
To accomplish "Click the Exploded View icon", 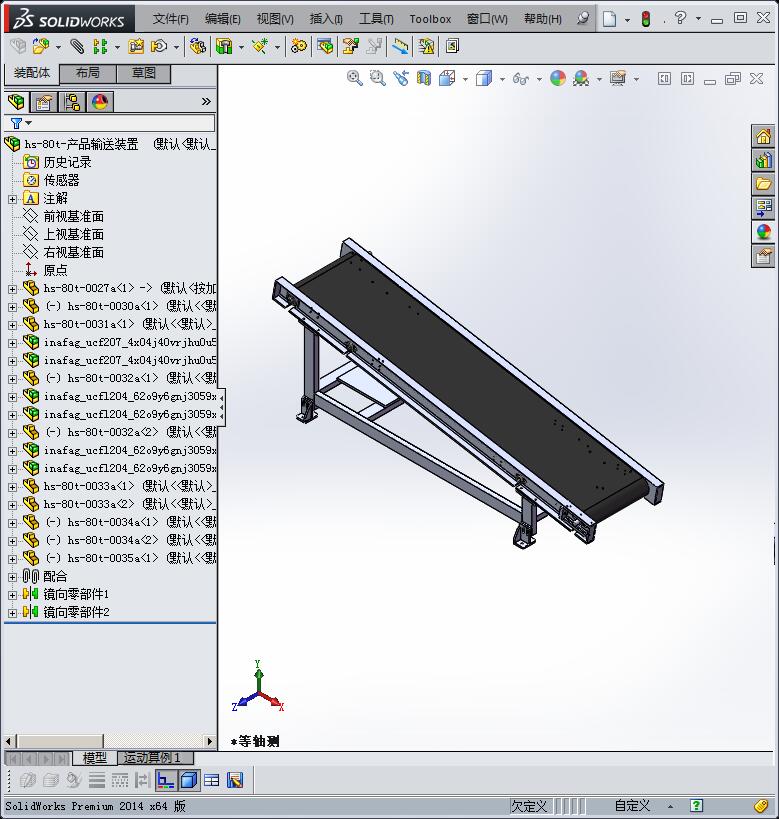I will coord(351,46).
